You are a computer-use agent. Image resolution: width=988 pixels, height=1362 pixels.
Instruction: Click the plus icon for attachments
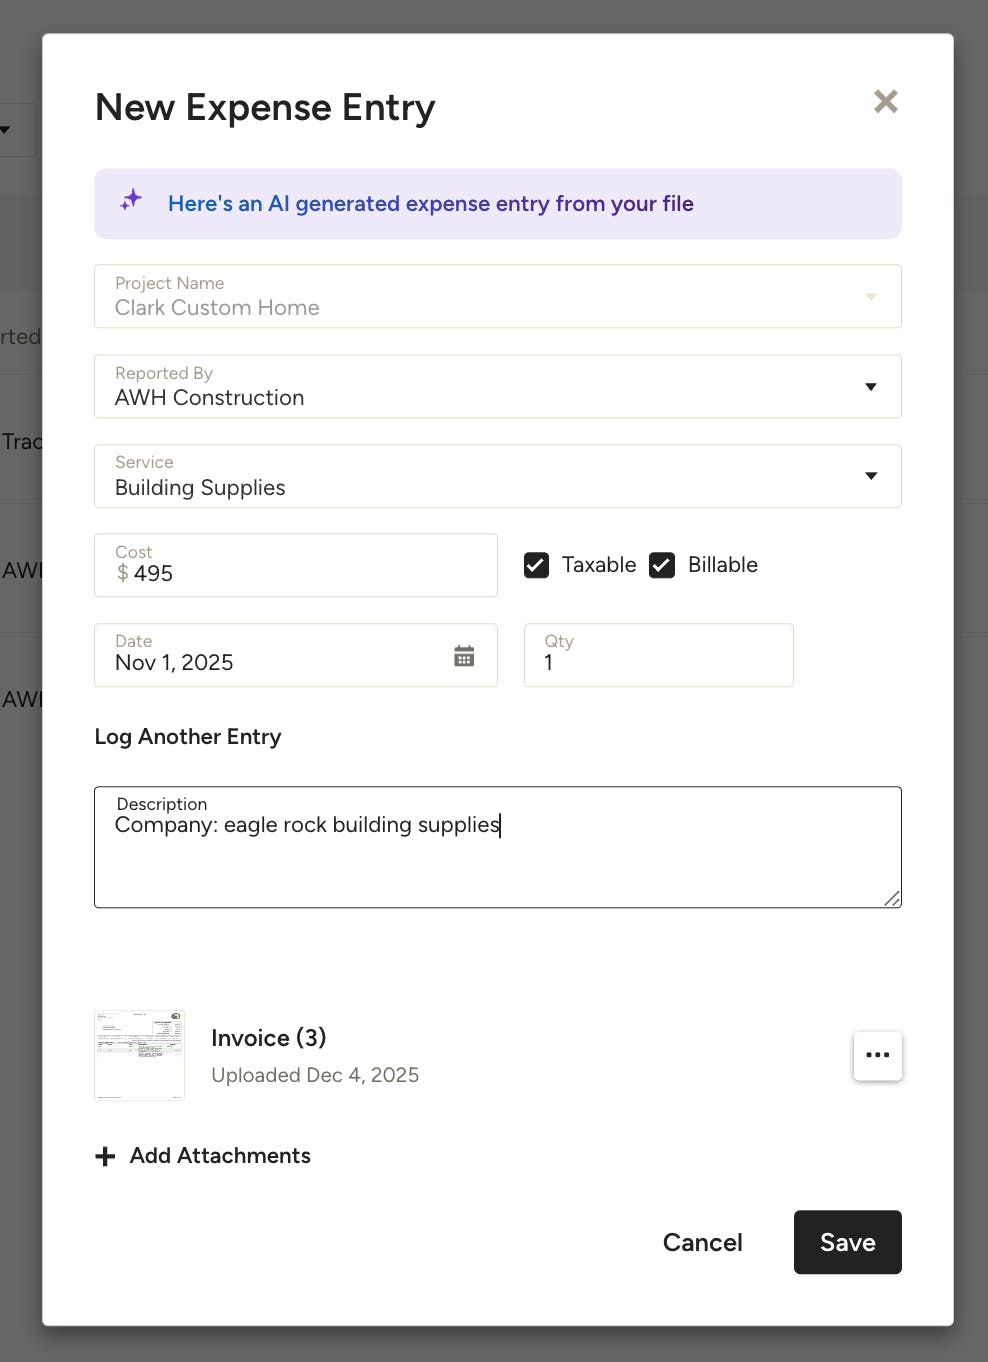pyautogui.click(x=105, y=1157)
